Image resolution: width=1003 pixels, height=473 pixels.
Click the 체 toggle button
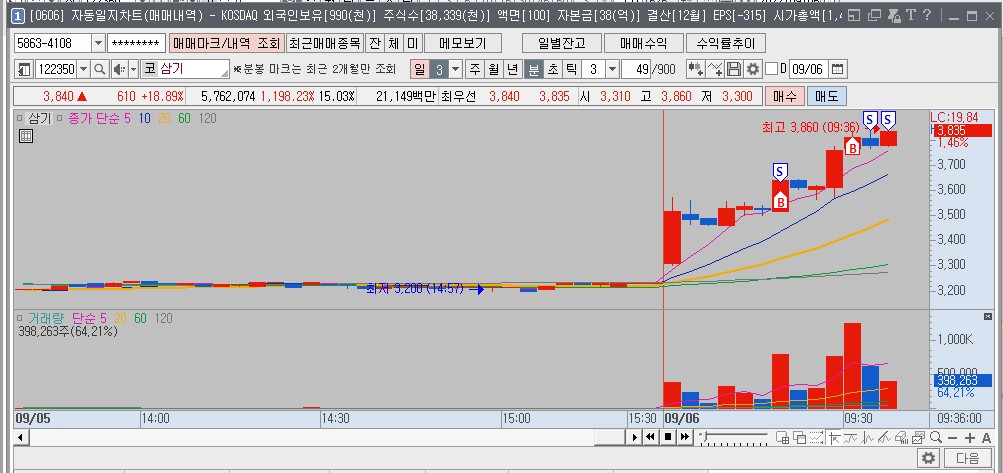(393, 44)
